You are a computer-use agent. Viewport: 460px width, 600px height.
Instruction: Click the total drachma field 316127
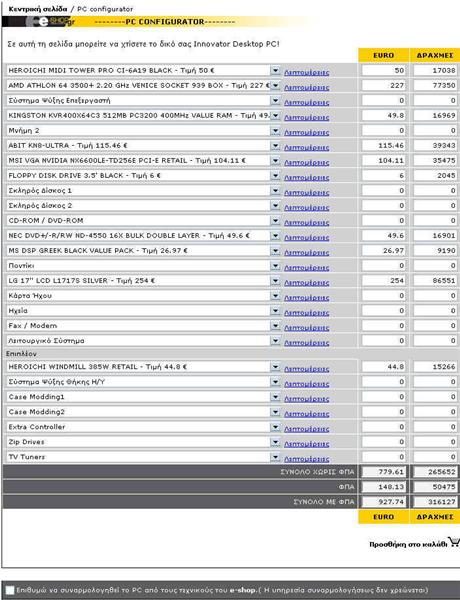435,502
